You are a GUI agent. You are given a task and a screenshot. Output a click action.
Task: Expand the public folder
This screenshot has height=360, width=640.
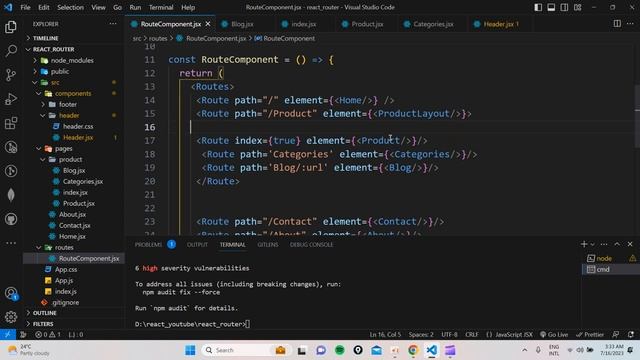(60, 71)
